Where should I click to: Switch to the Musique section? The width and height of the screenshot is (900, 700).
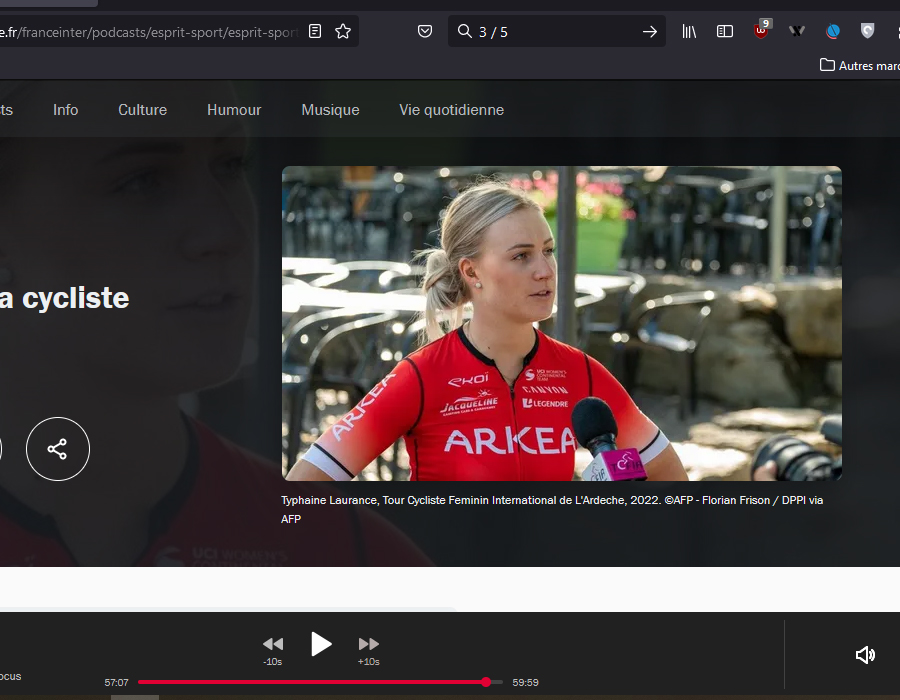tap(330, 109)
